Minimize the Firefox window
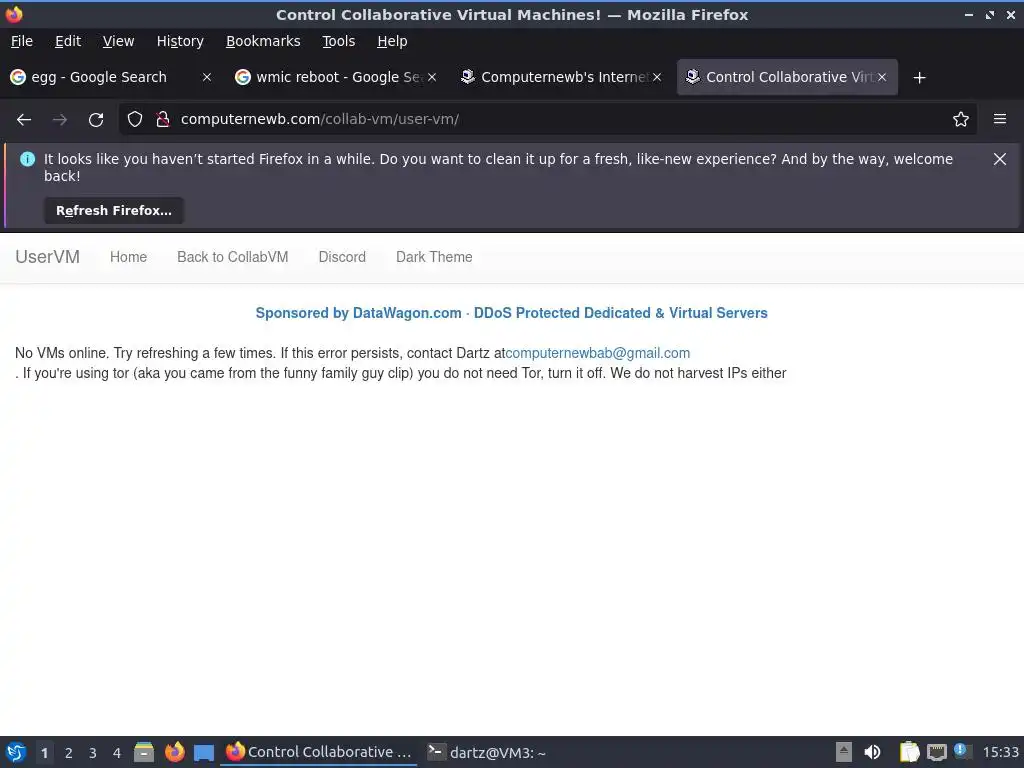 [969, 15]
